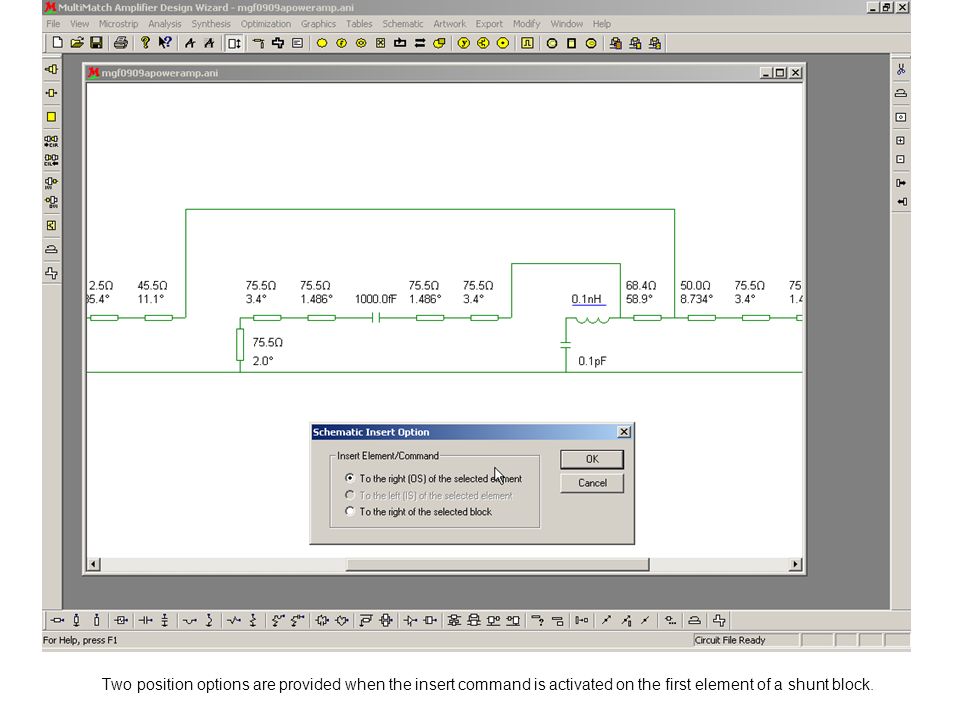Click the amplifier triangle icon in bottom toolbar
The image size is (960, 720).
coord(410,620)
